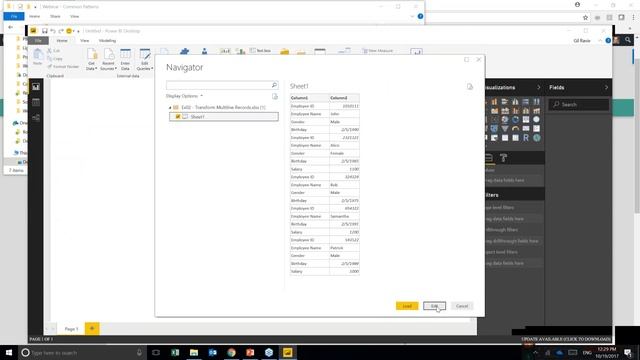Open Task View from the taskbar
640x360 pixels.
[x=156, y=352]
